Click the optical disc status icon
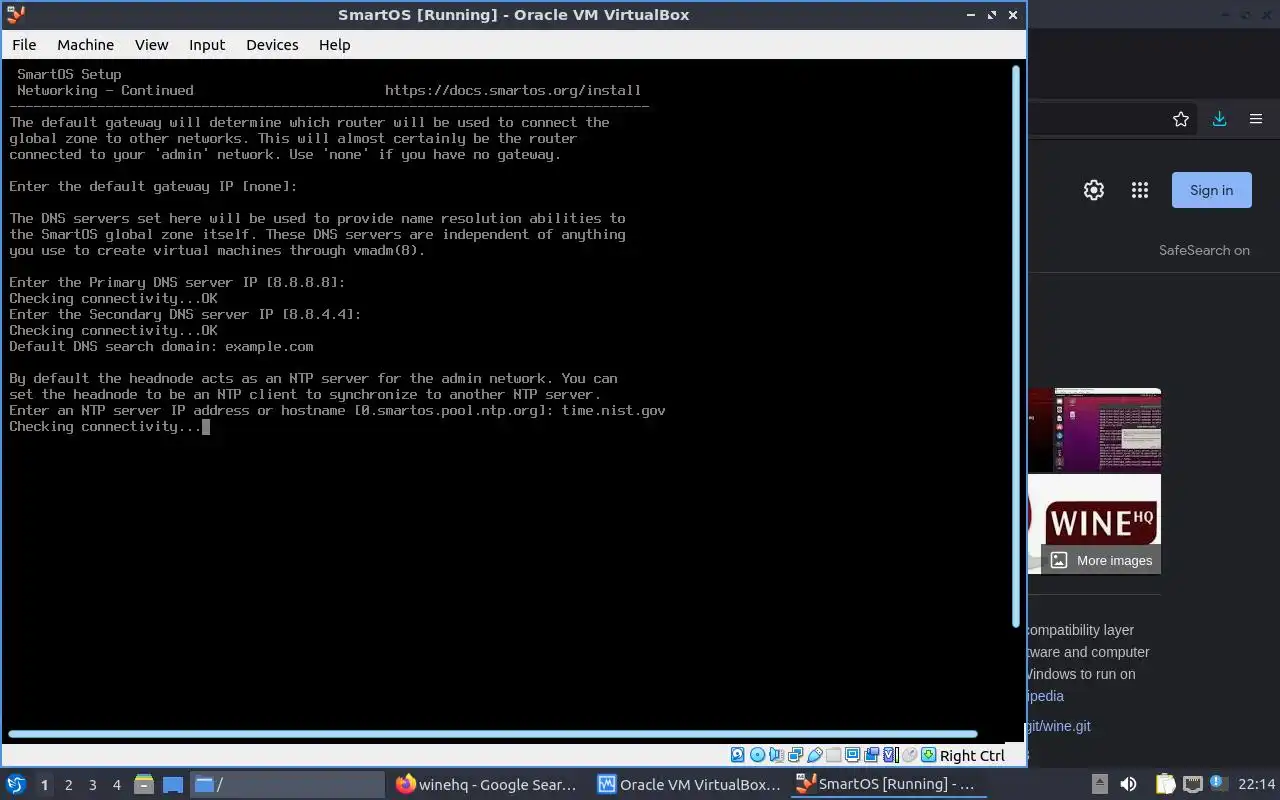This screenshot has width=1280, height=800. click(x=757, y=755)
